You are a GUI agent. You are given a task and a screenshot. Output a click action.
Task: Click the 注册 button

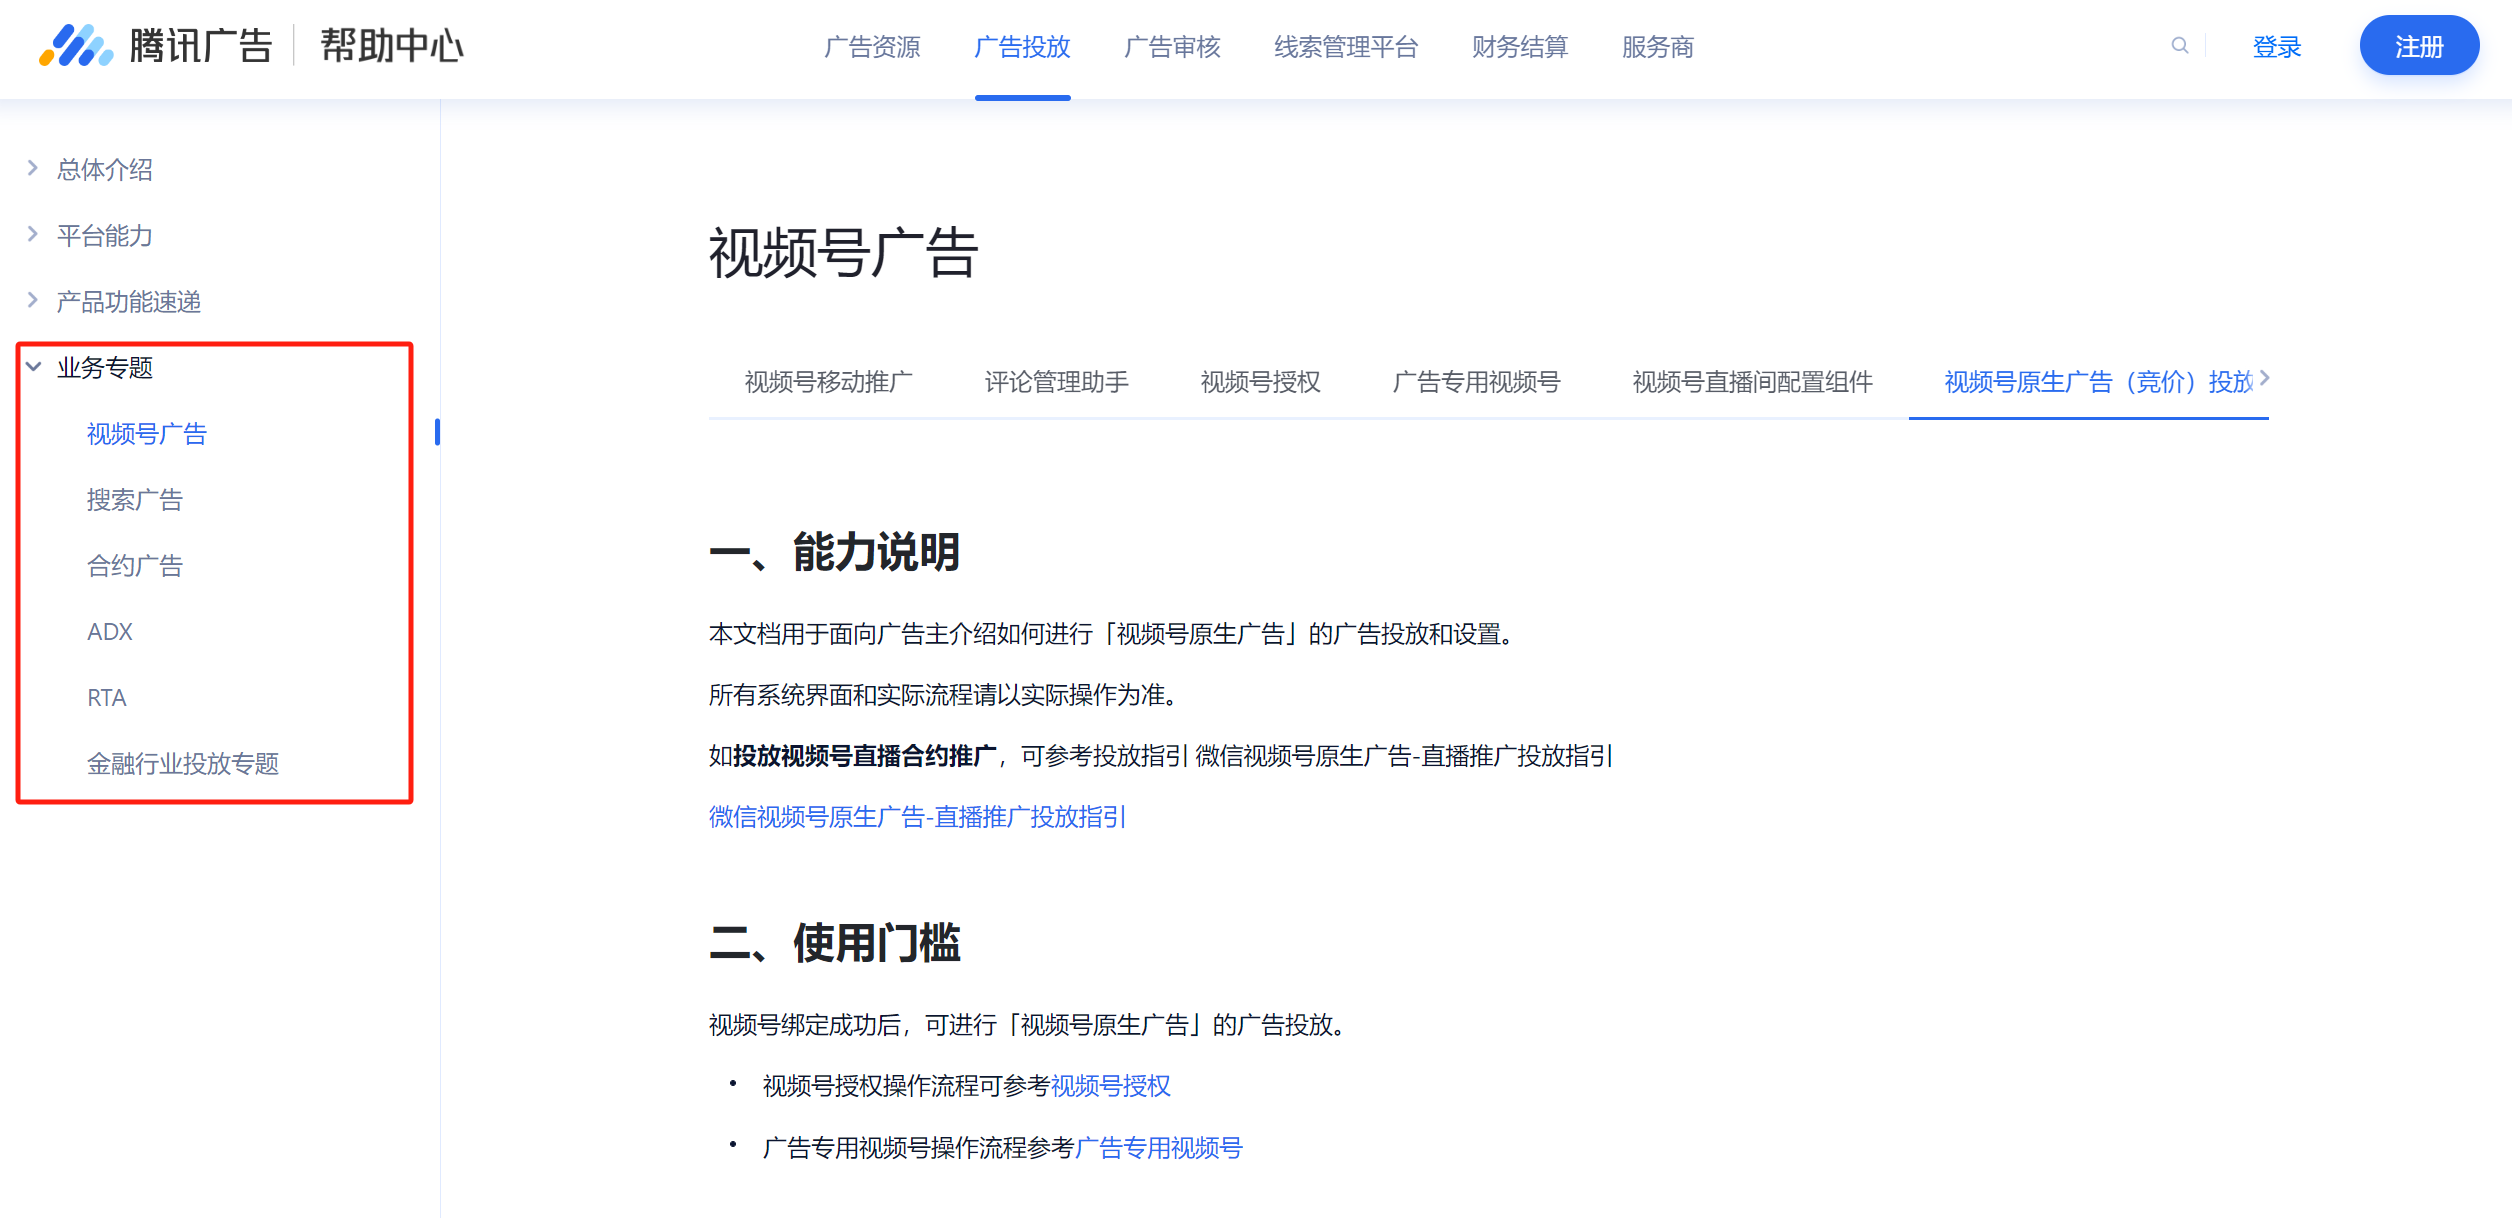pyautogui.click(x=2418, y=46)
